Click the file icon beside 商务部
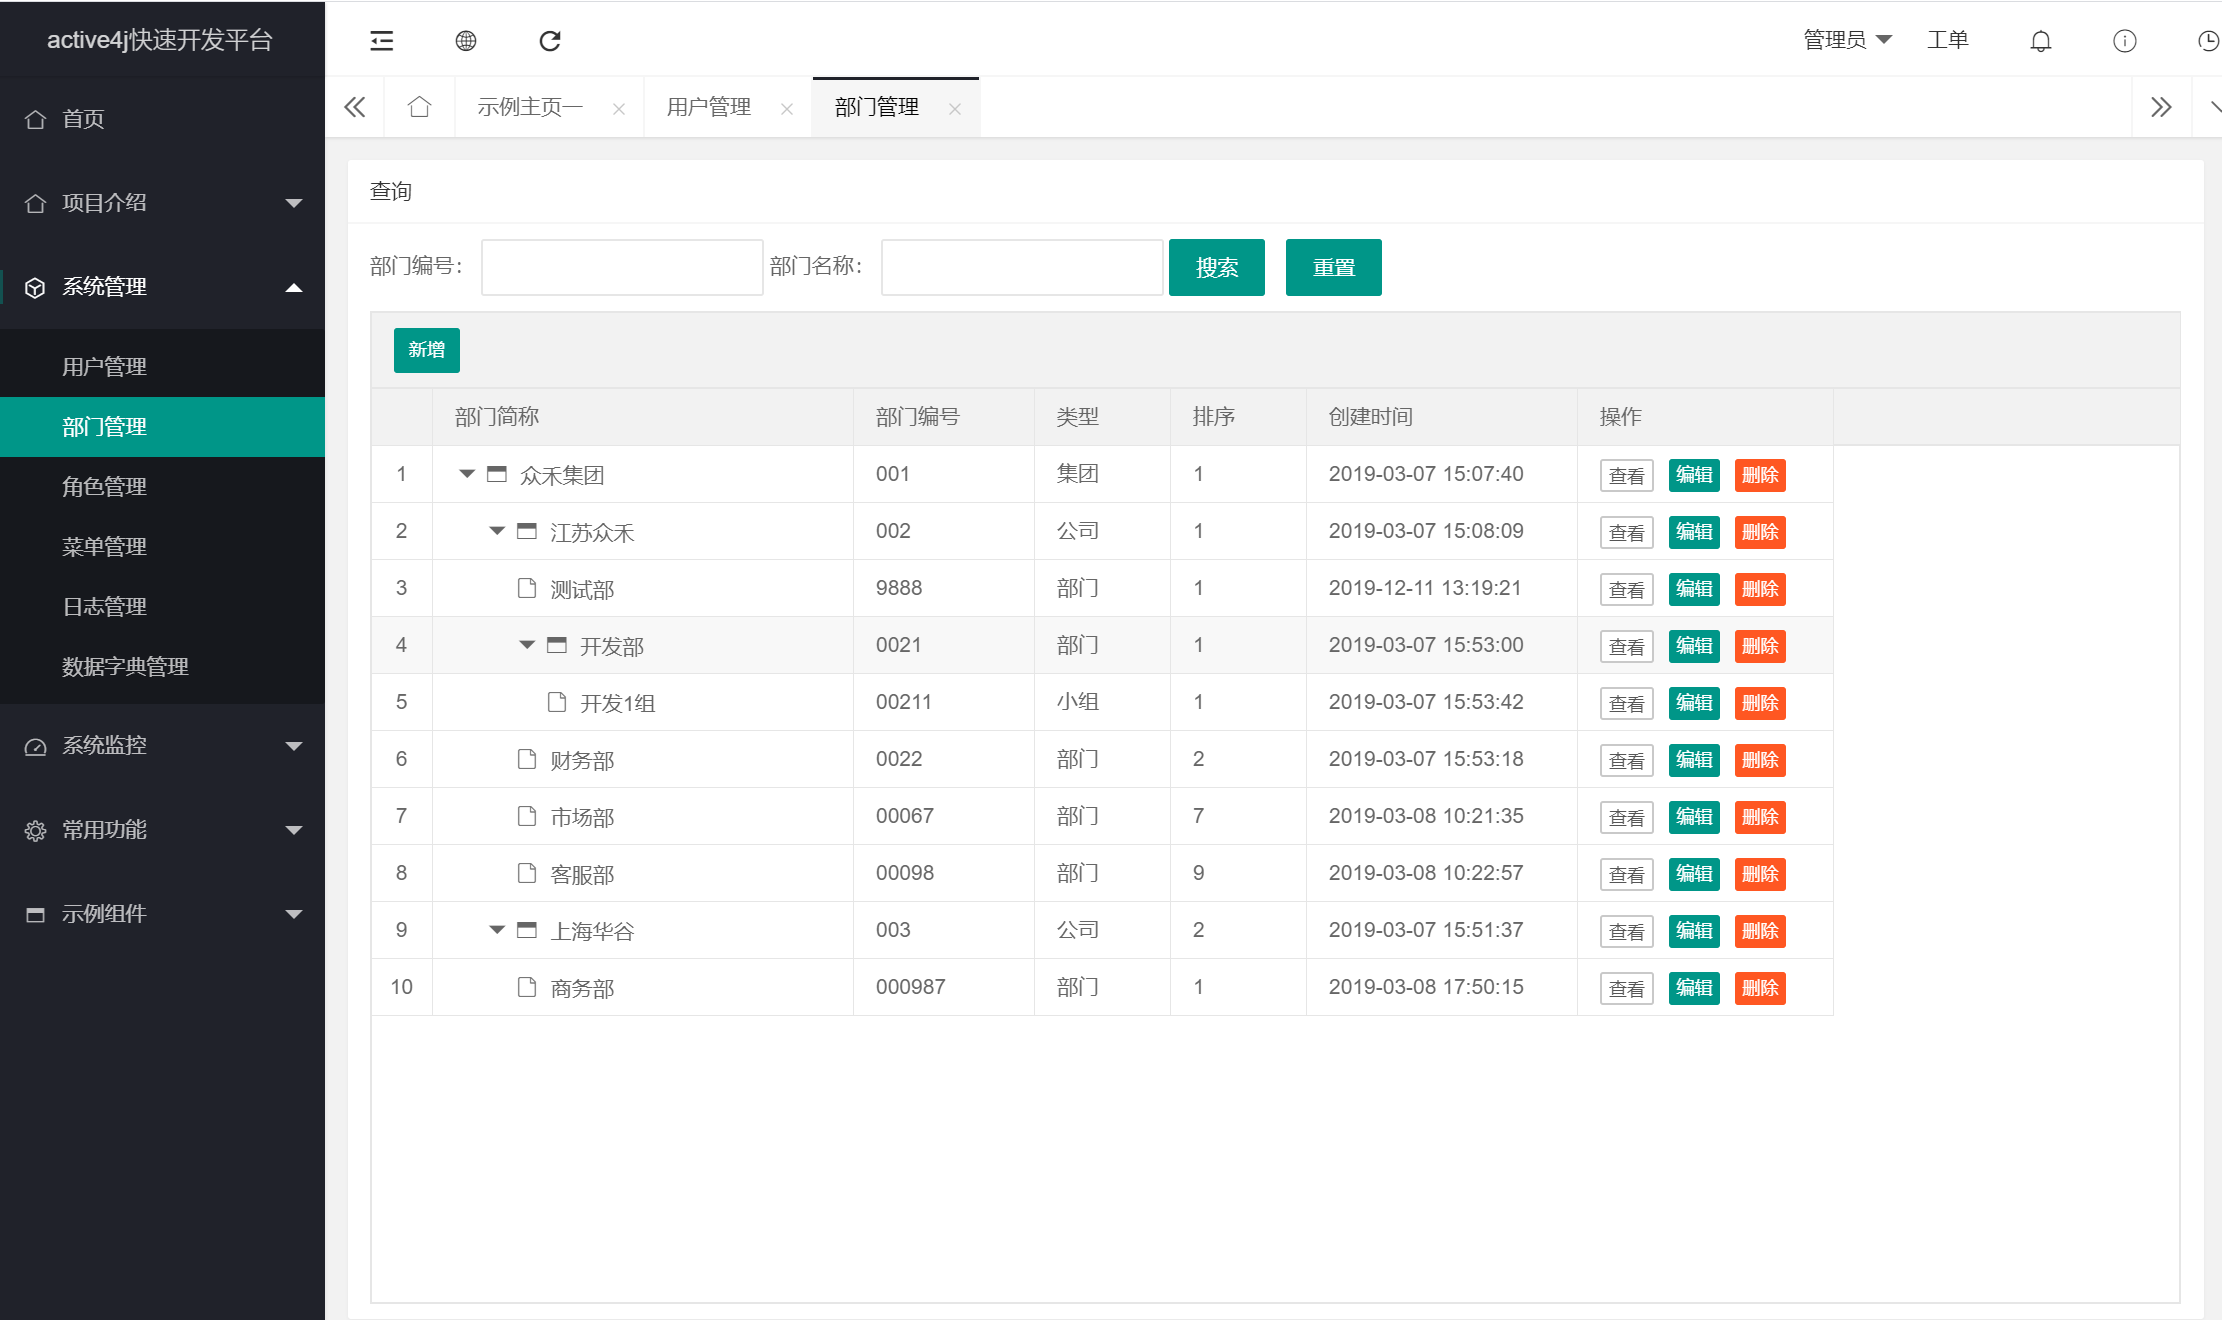This screenshot has height=1320, width=2222. (x=527, y=987)
